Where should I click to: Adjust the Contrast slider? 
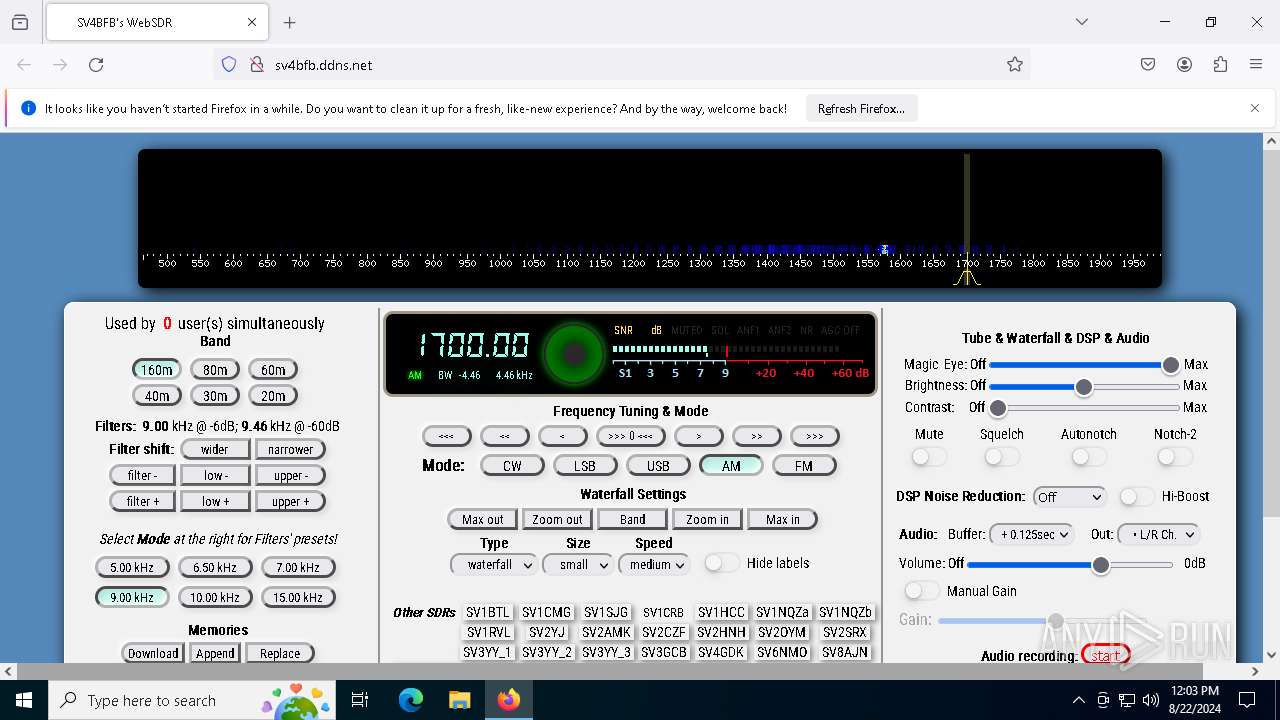pyautogui.click(x=1084, y=408)
